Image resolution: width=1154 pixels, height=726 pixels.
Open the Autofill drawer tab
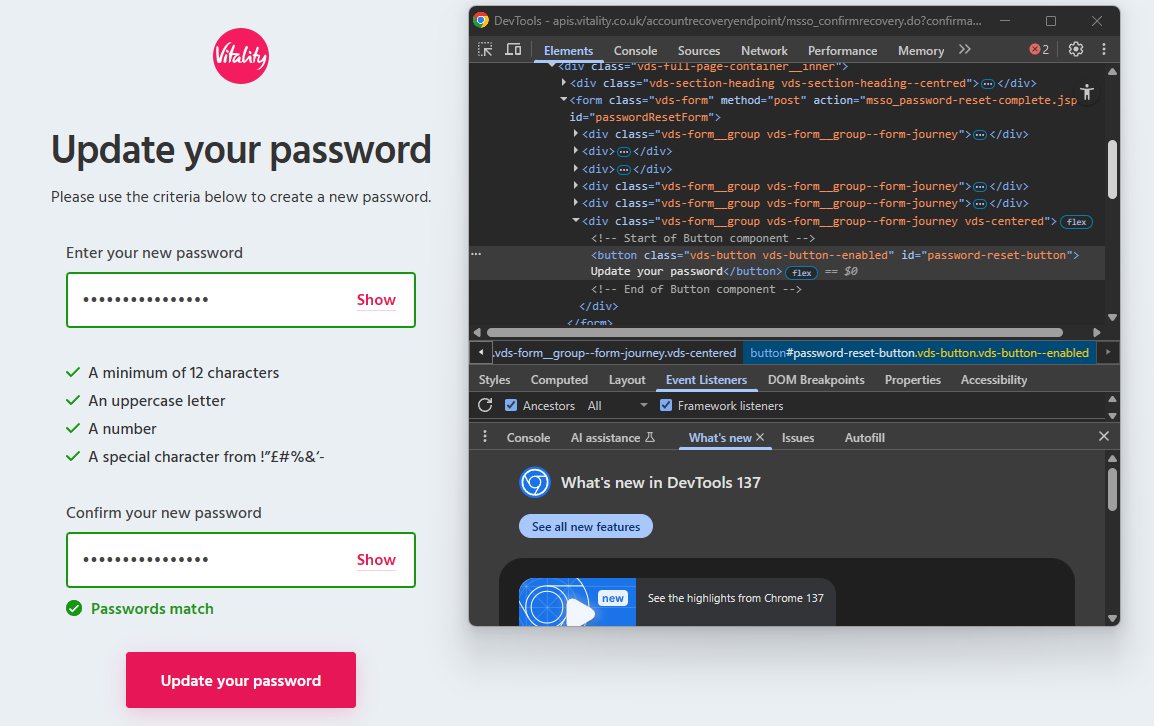pyautogui.click(x=865, y=437)
